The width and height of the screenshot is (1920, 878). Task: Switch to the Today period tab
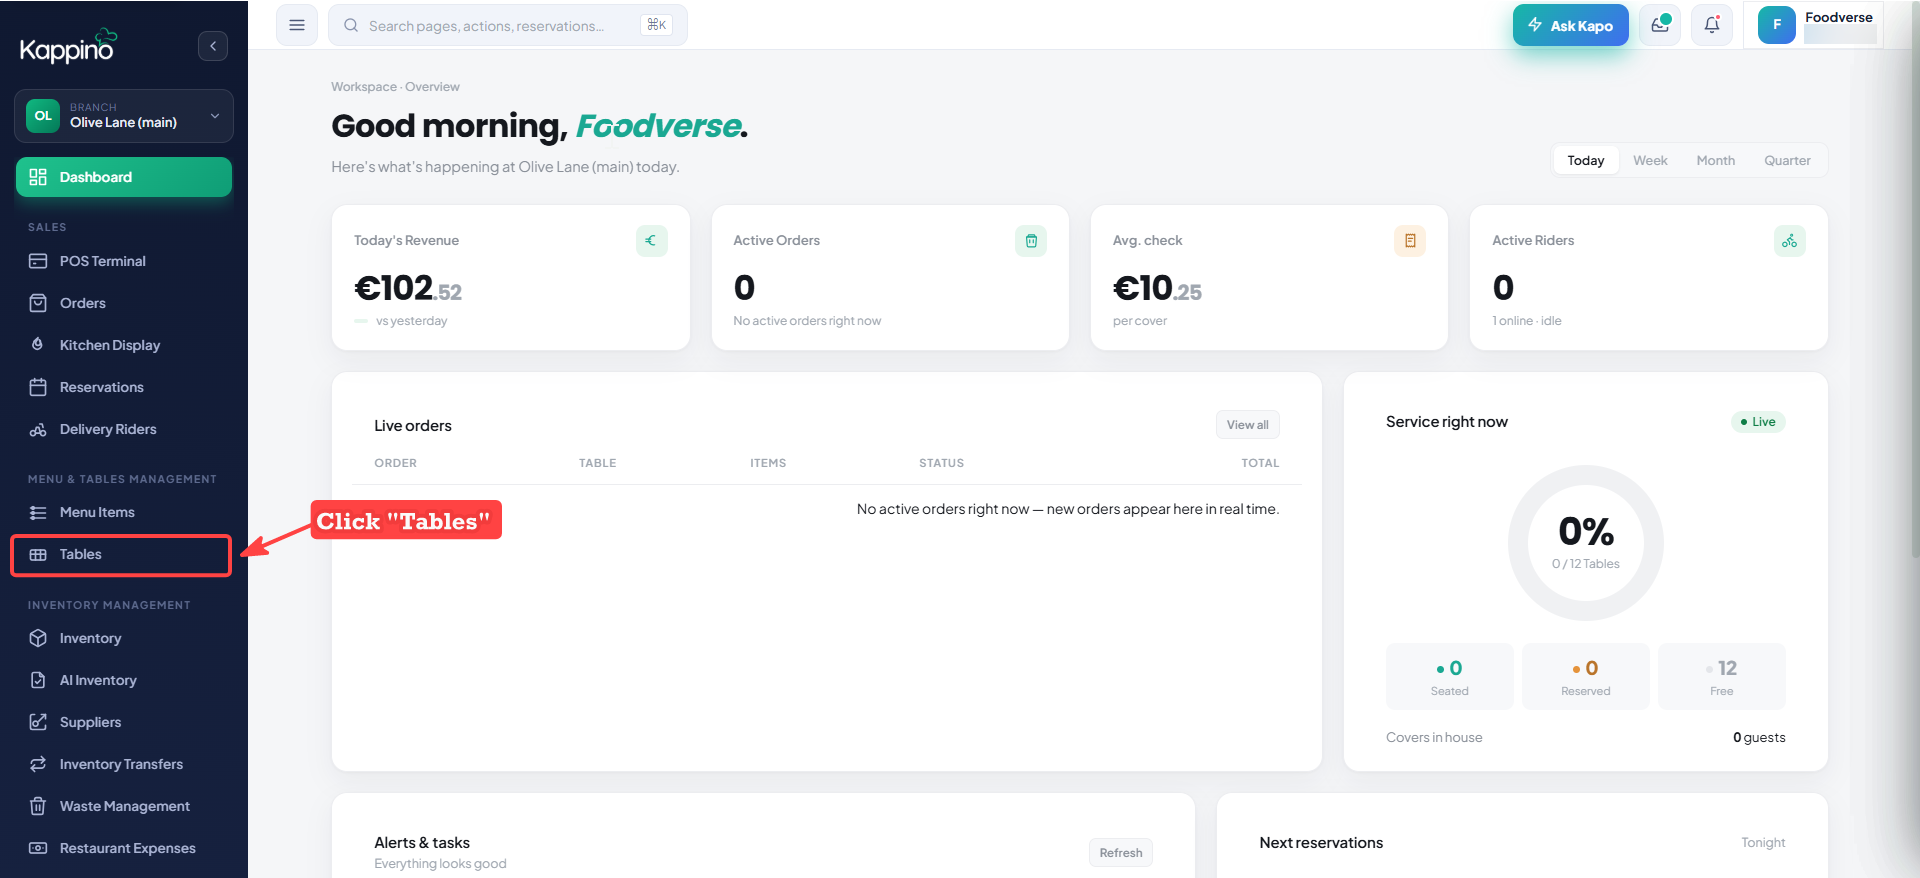(x=1585, y=160)
